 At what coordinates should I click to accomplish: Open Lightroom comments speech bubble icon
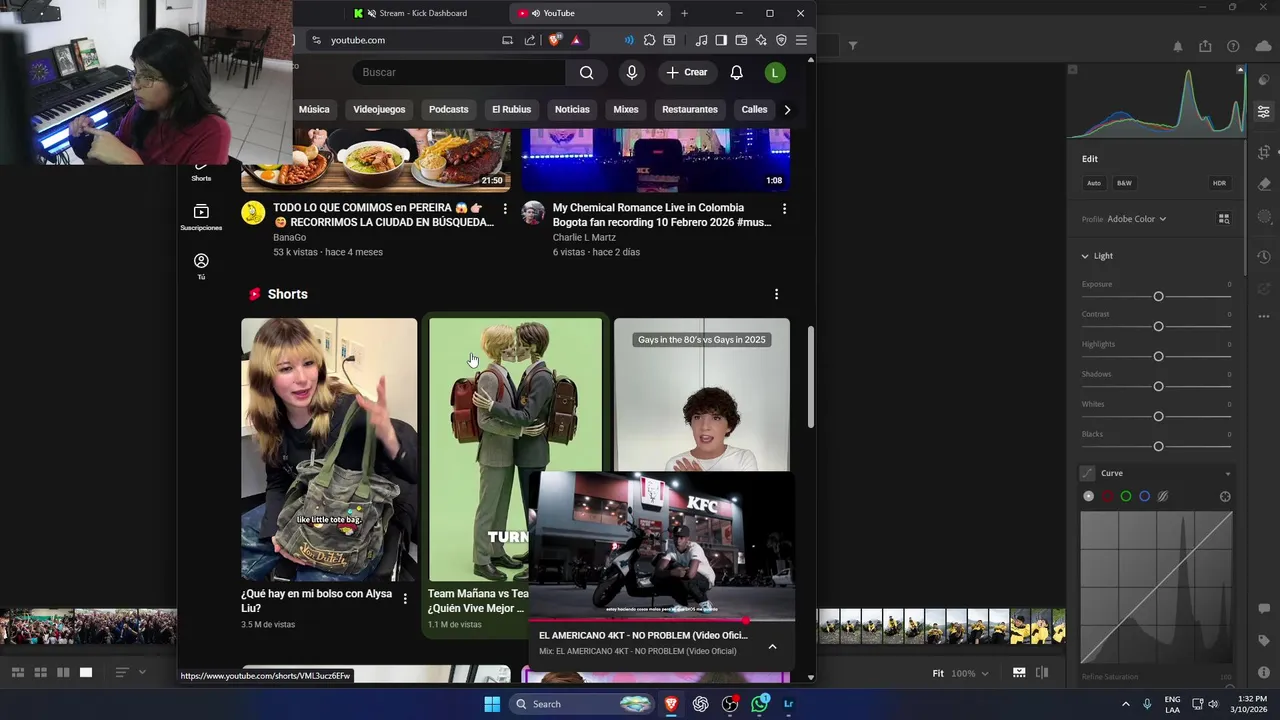1264,608
